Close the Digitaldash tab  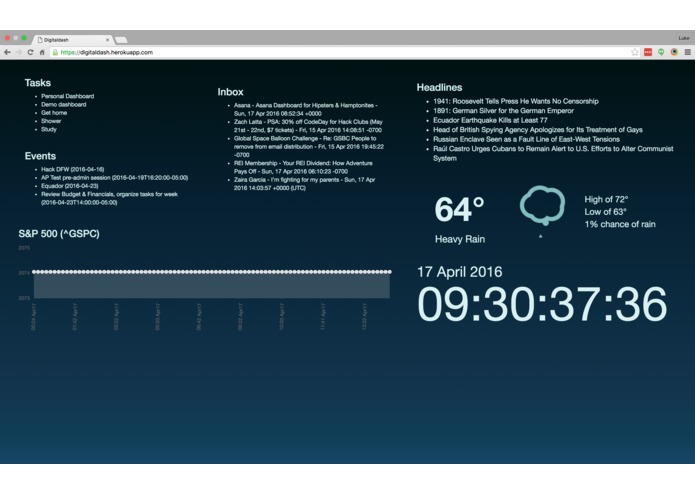pos(107,40)
